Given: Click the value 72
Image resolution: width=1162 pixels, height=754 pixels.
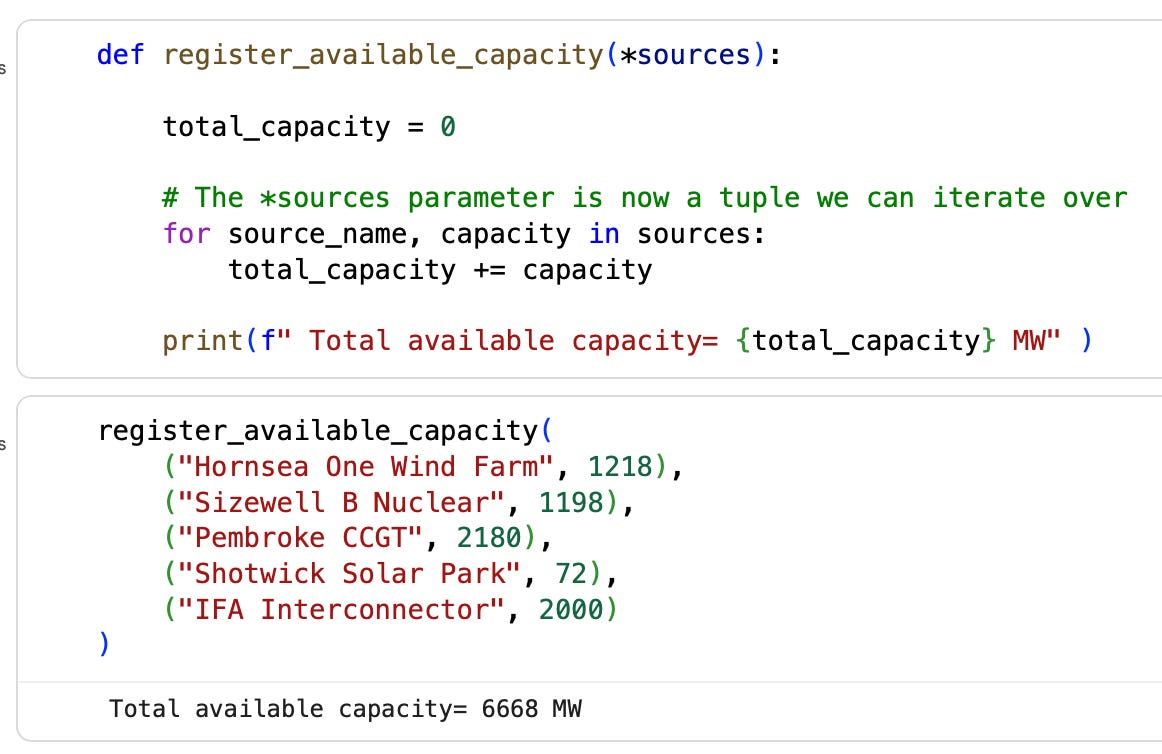Looking at the screenshot, I should (571, 574).
